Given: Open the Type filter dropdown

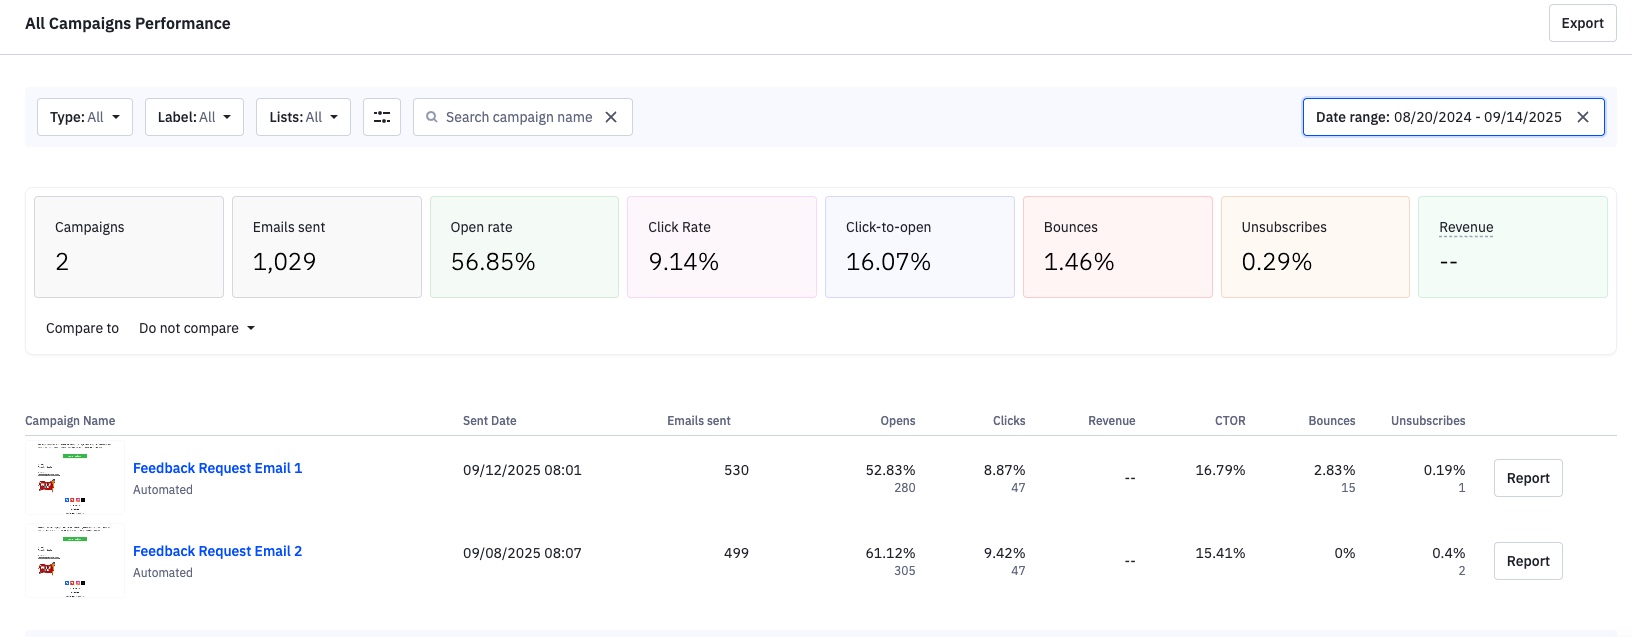Looking at the screenshot, I should 85,117.
